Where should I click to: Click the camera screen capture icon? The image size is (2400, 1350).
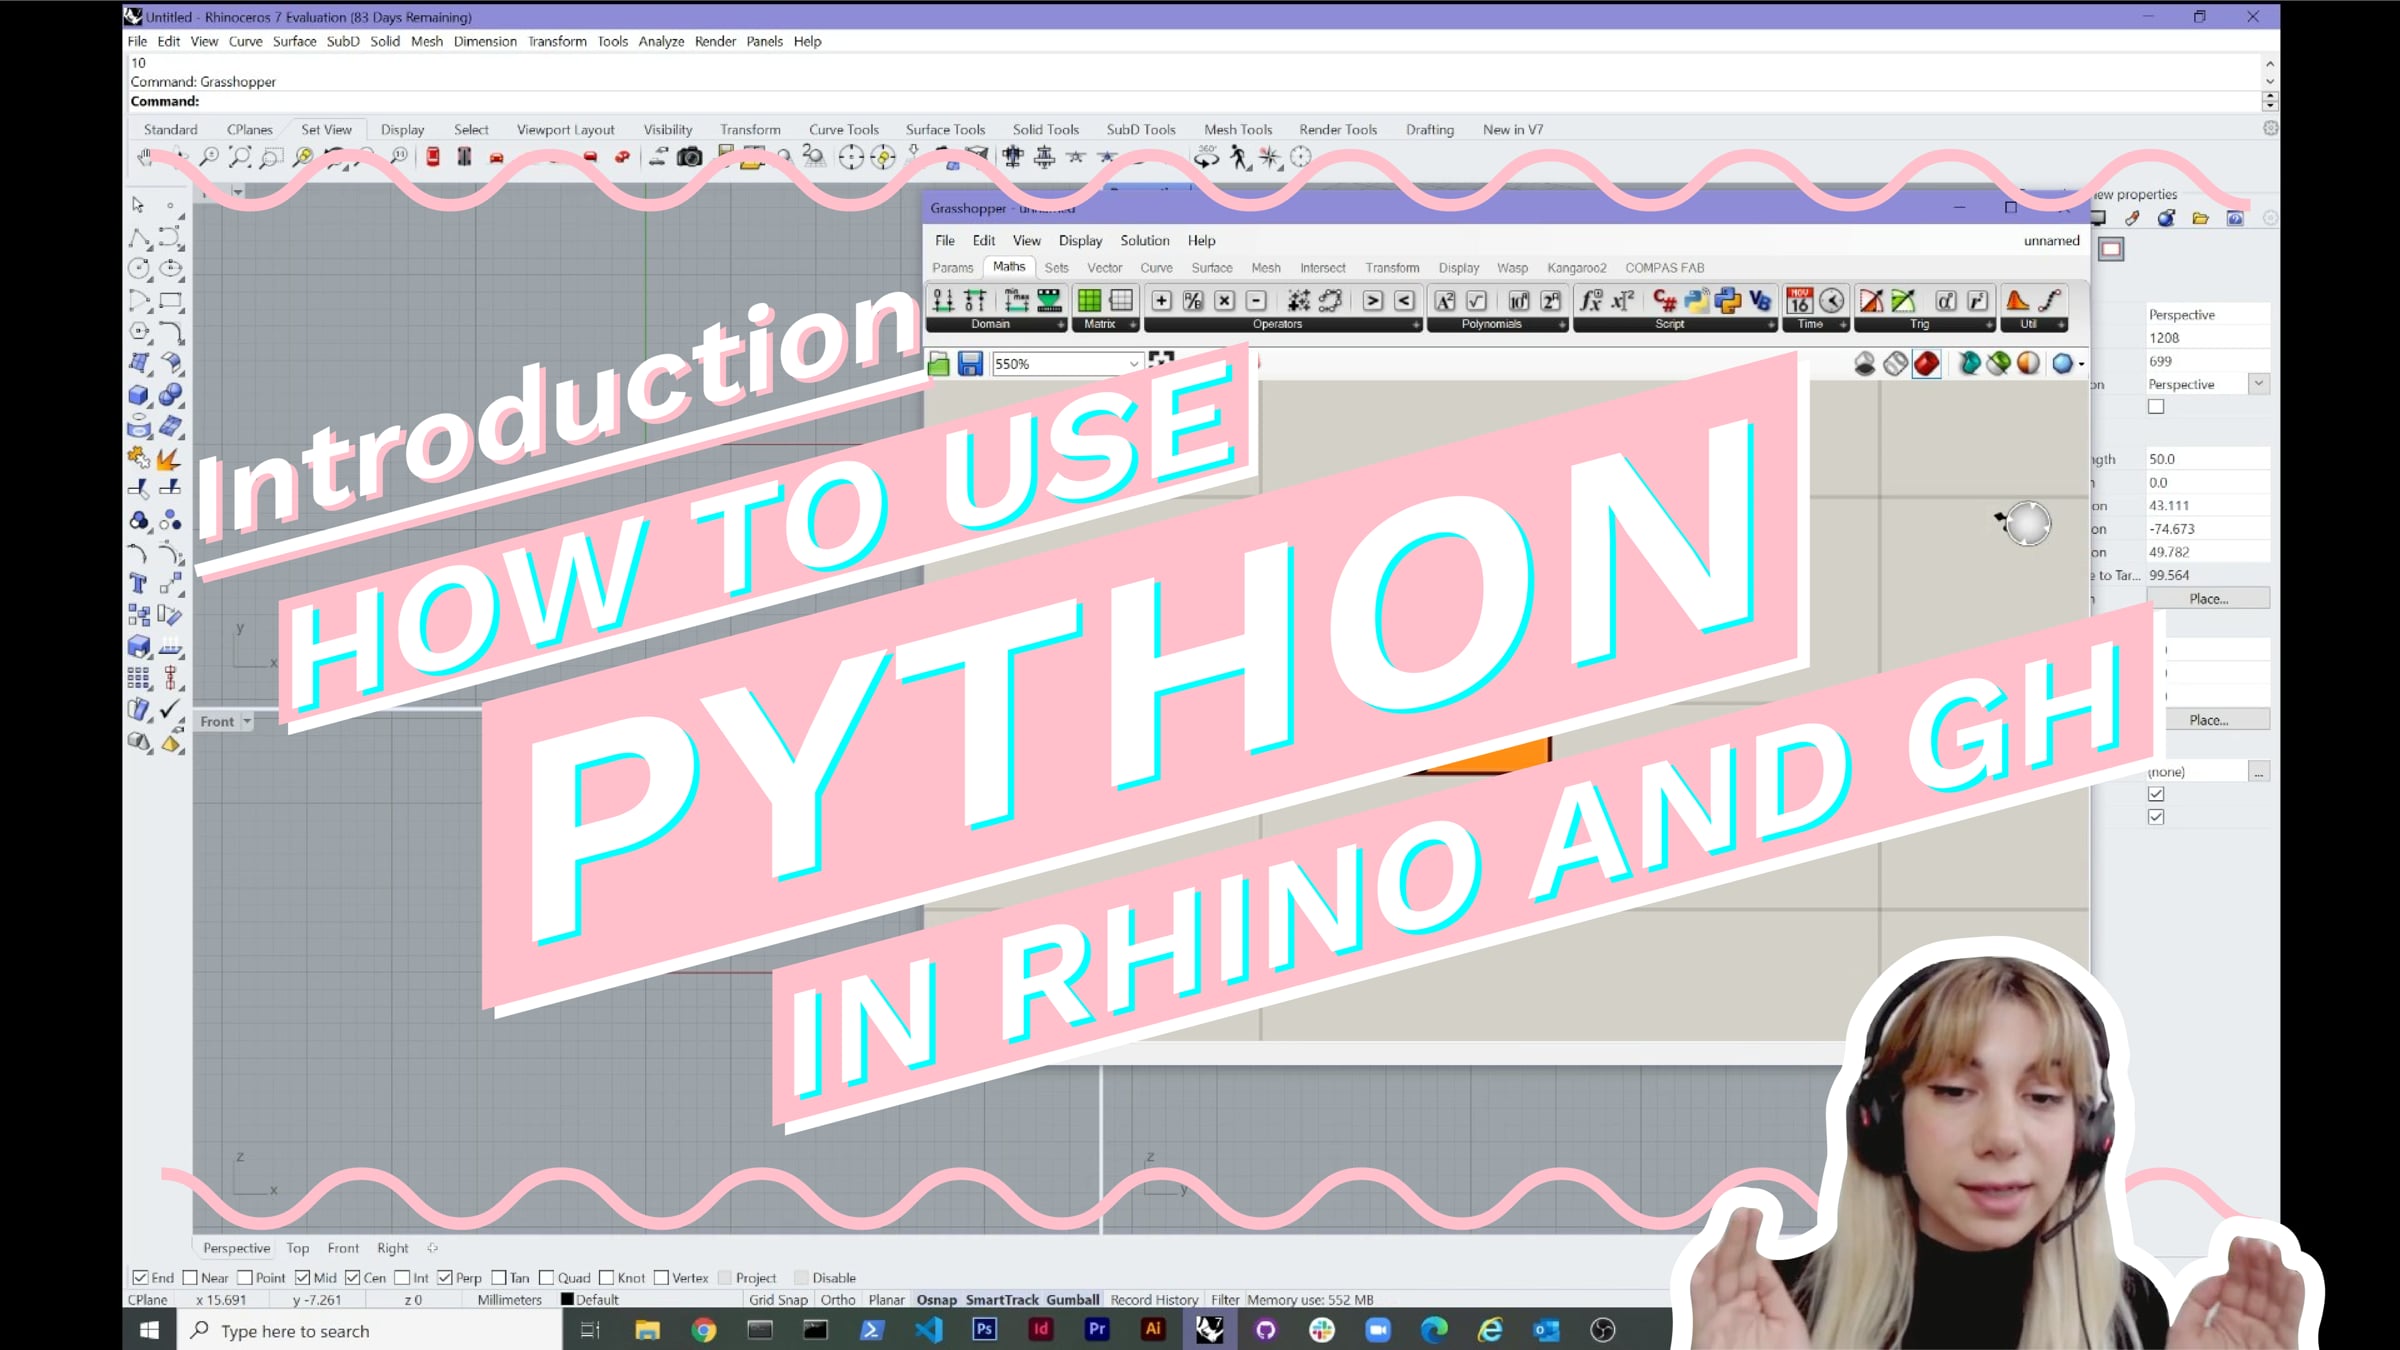[690, 157]
